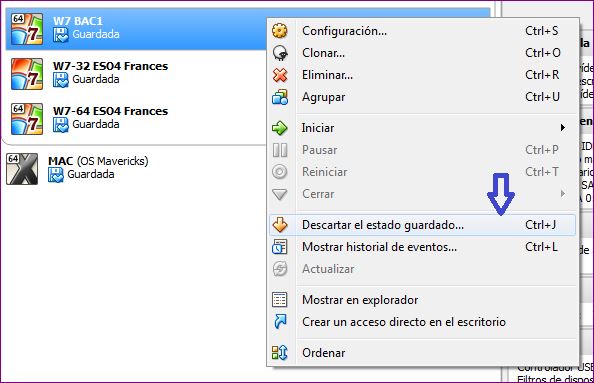Click Guardada status under W7-32 ES04 Frances
594x383 pixels.
point(95,79)
